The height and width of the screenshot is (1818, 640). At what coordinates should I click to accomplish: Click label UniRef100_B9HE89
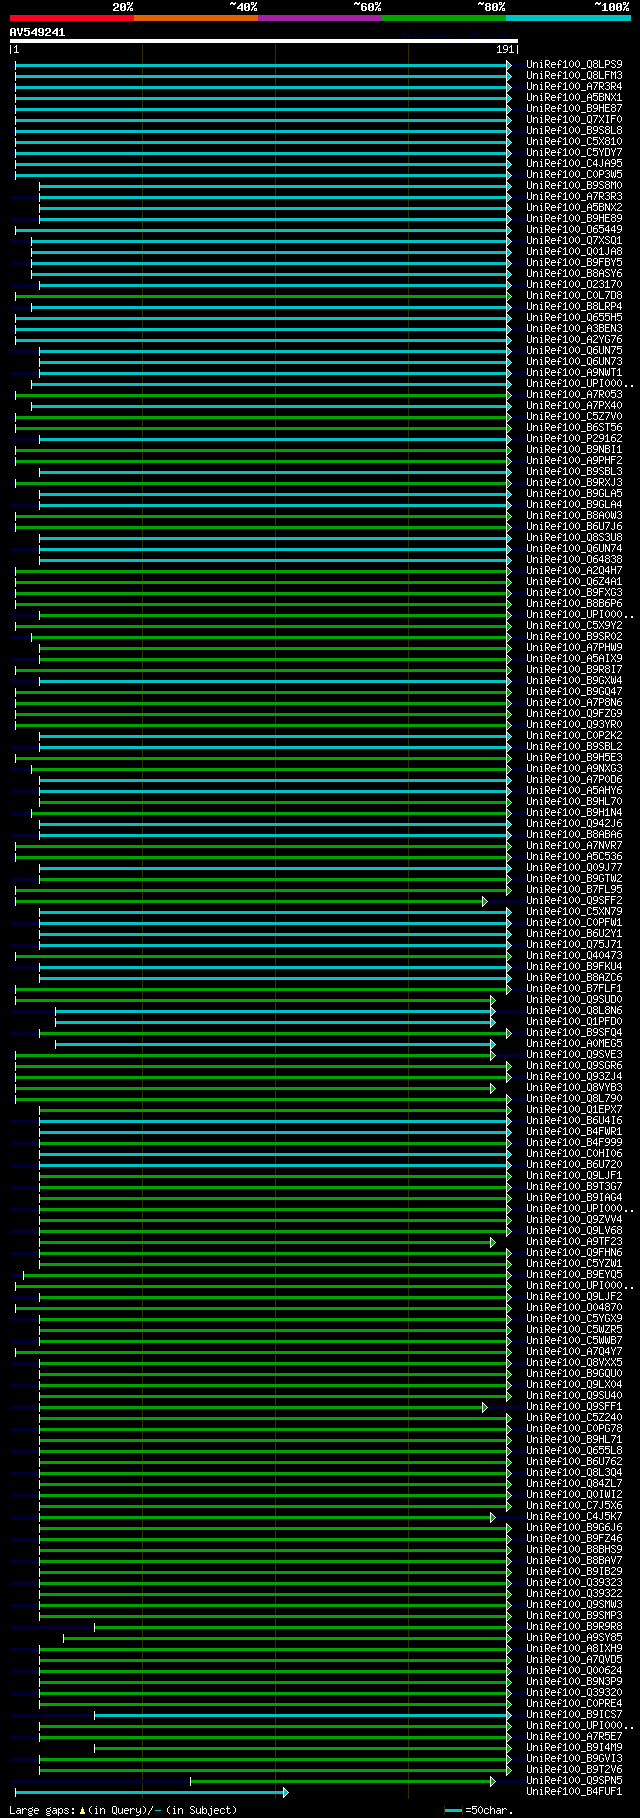(x=574, y=219)
